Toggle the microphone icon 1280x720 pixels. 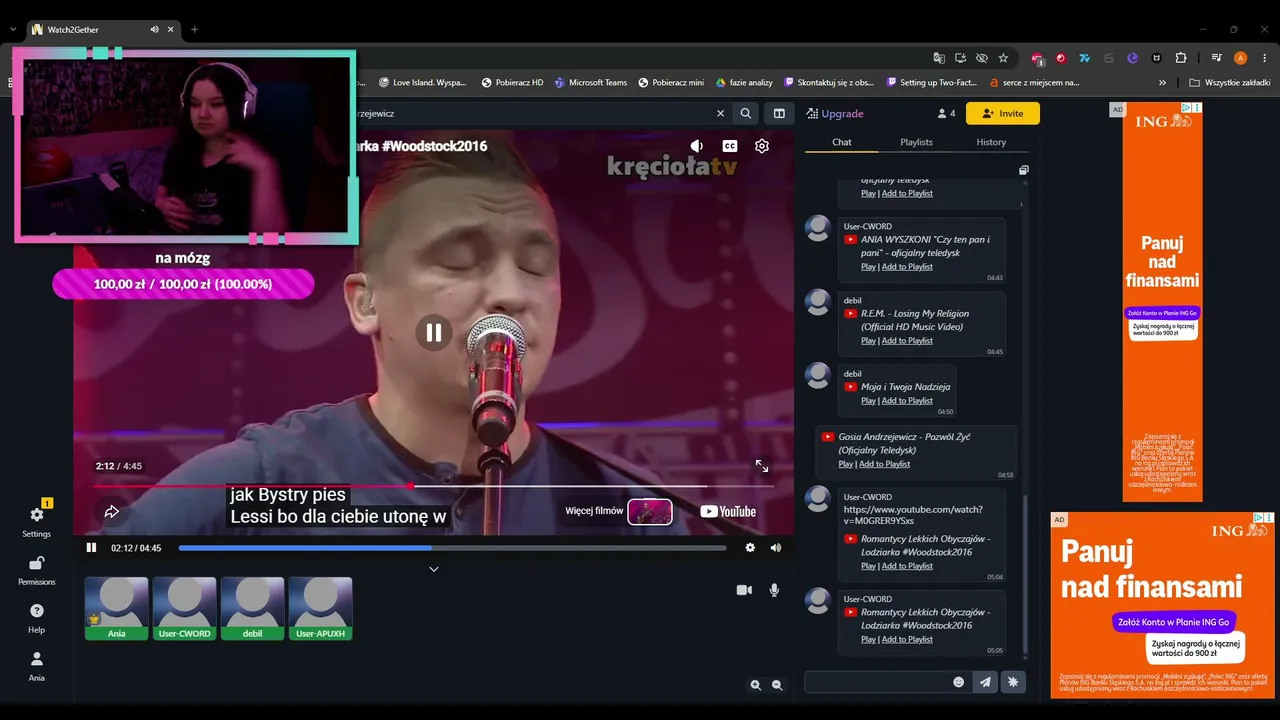click(774, 590)
